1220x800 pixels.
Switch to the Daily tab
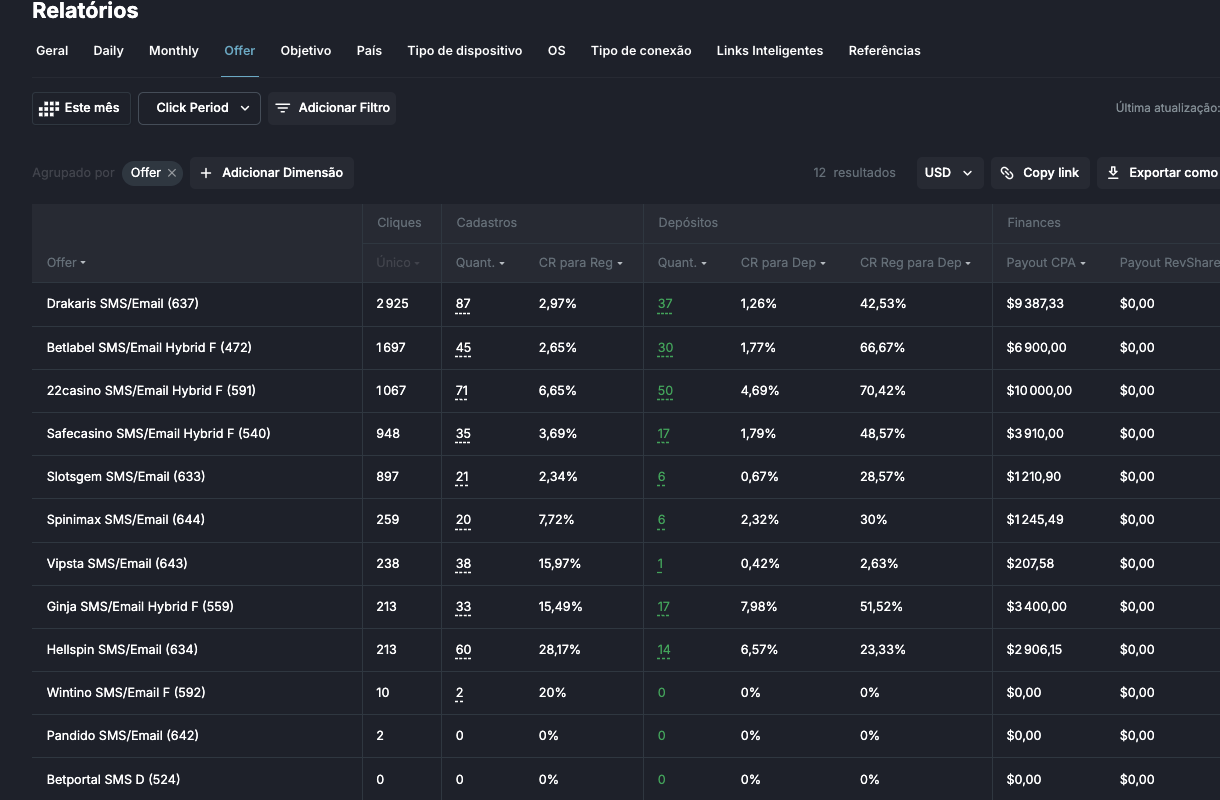coord(109,51)
